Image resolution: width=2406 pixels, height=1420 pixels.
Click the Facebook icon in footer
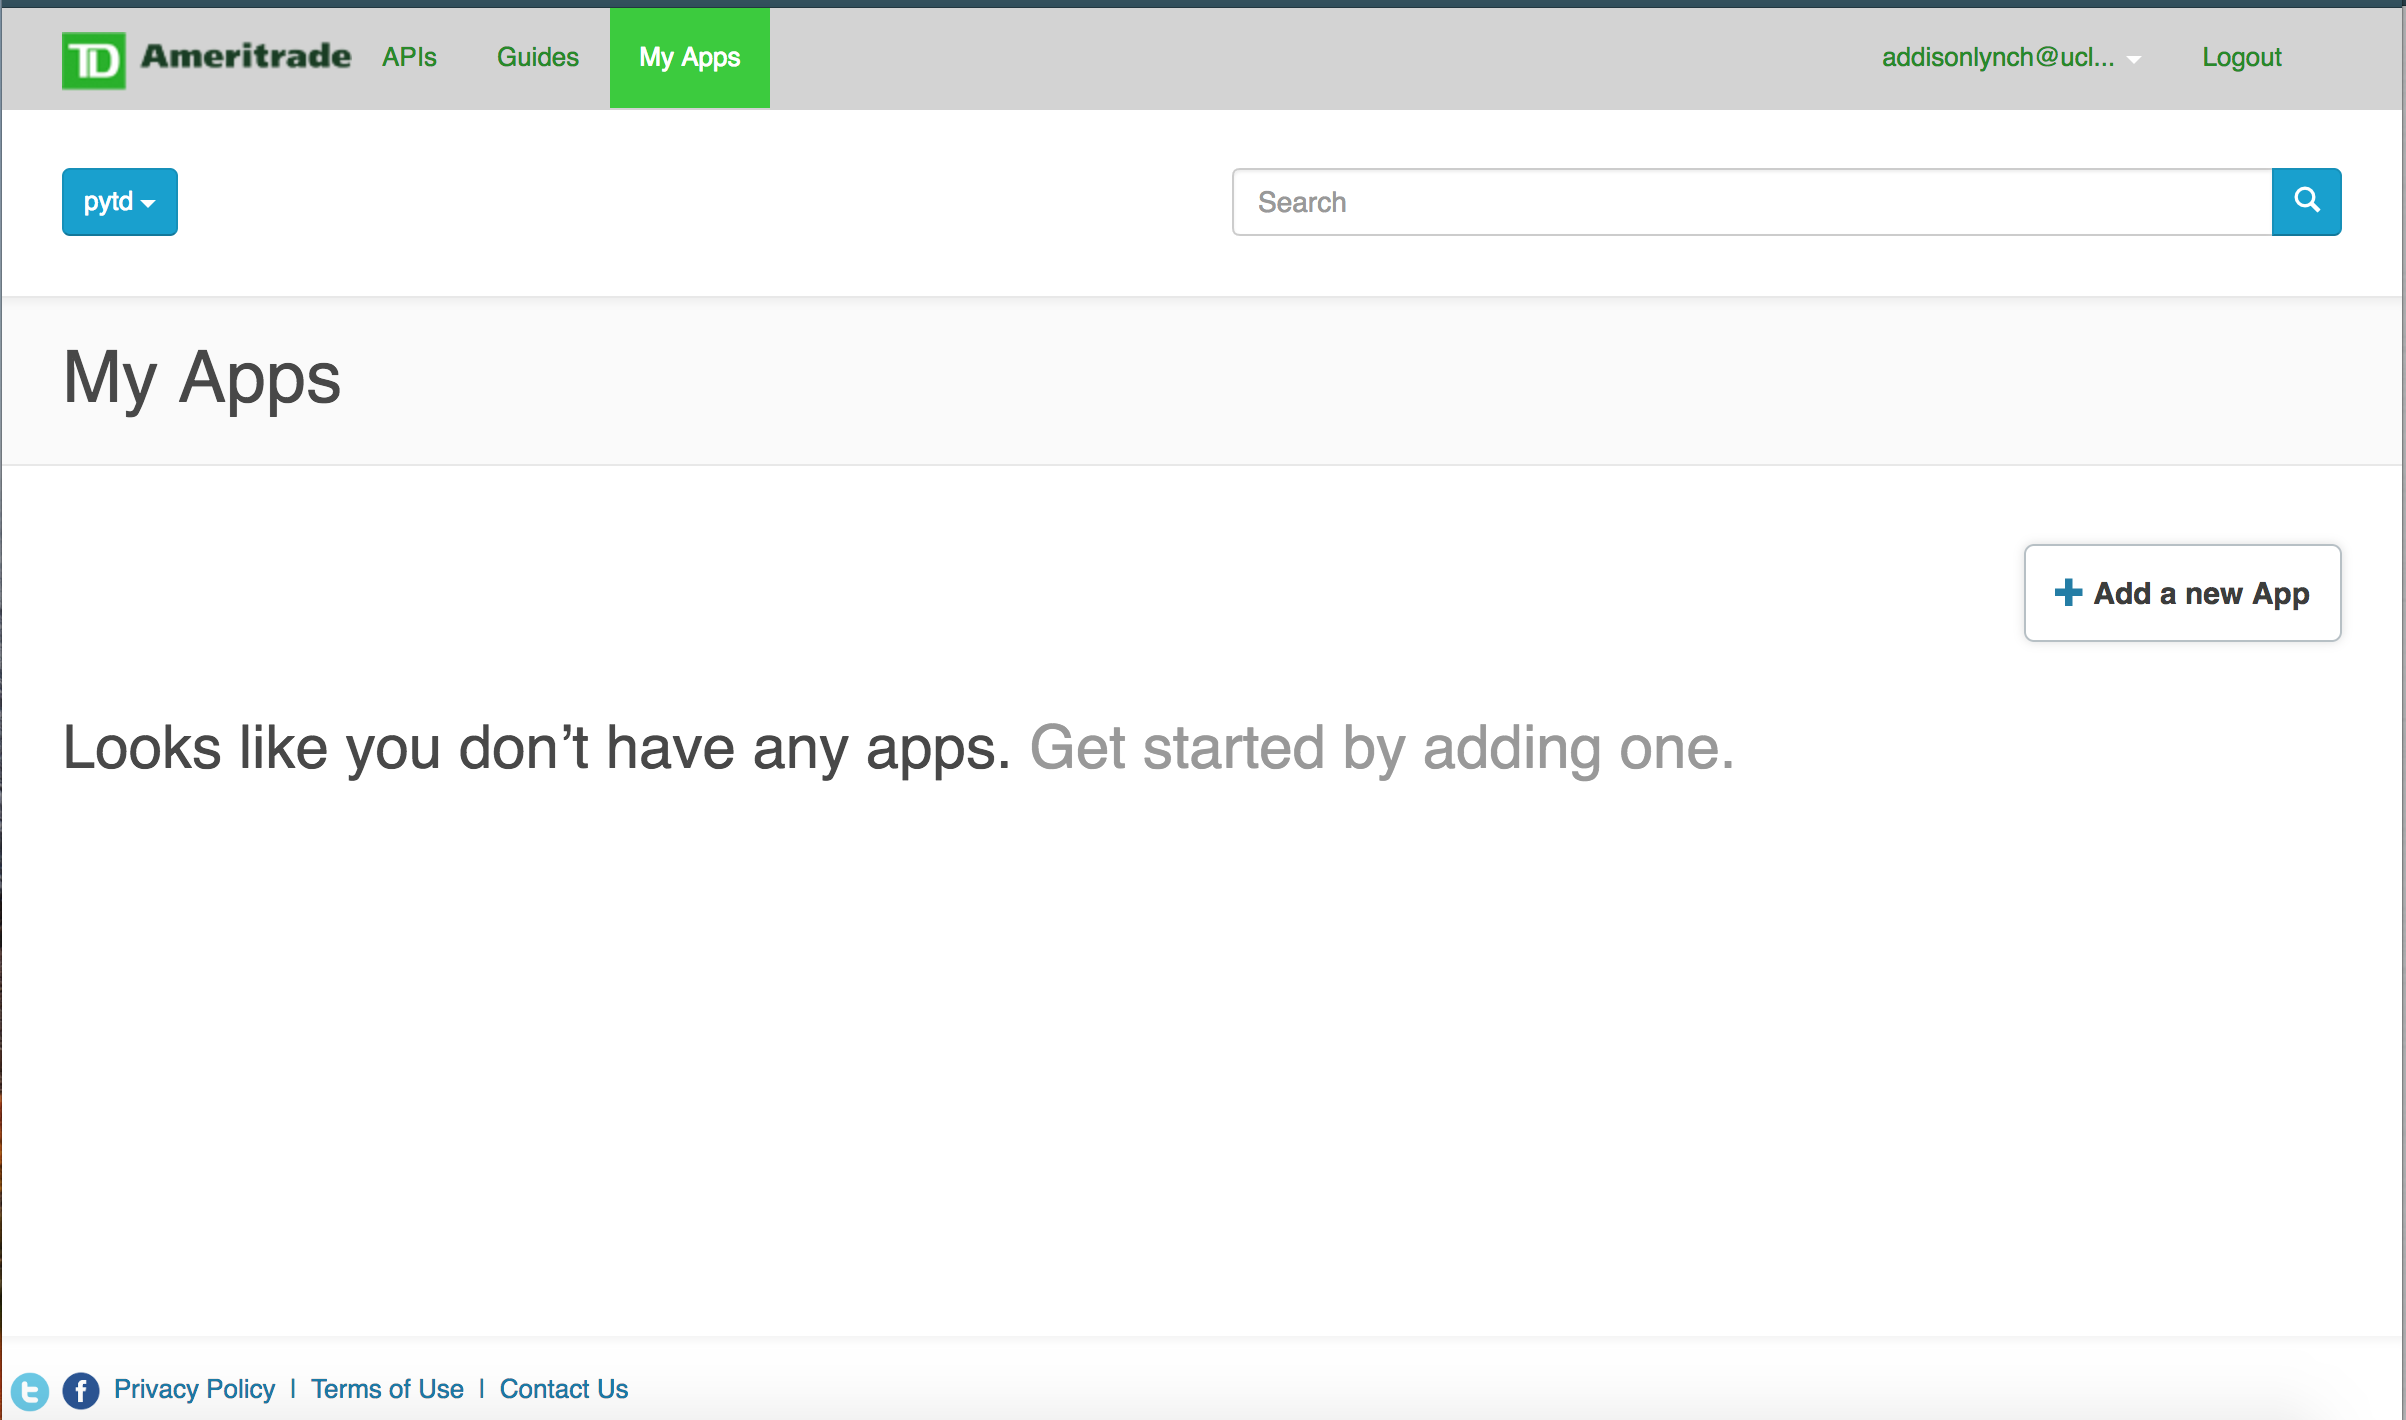point(79,1388)
